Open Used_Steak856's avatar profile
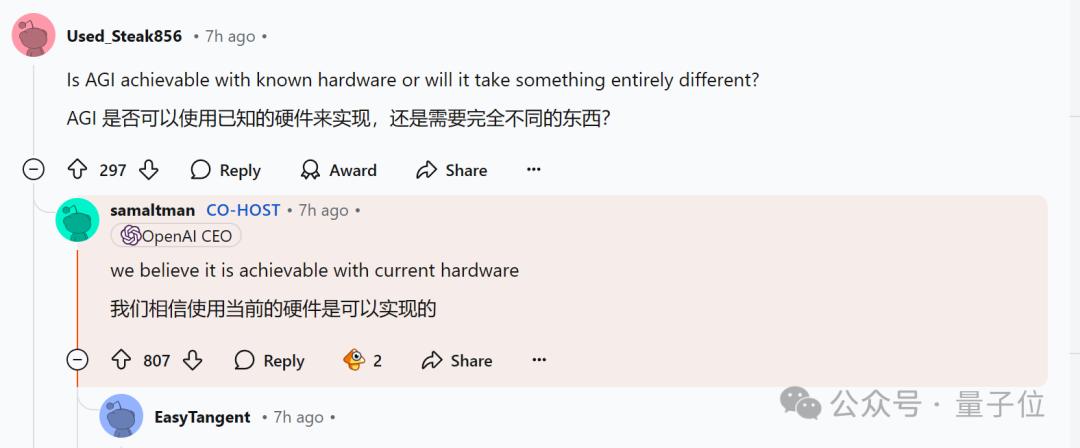Image resolution: width=1080 pixels, height=448 pixels. coord(33,36)
